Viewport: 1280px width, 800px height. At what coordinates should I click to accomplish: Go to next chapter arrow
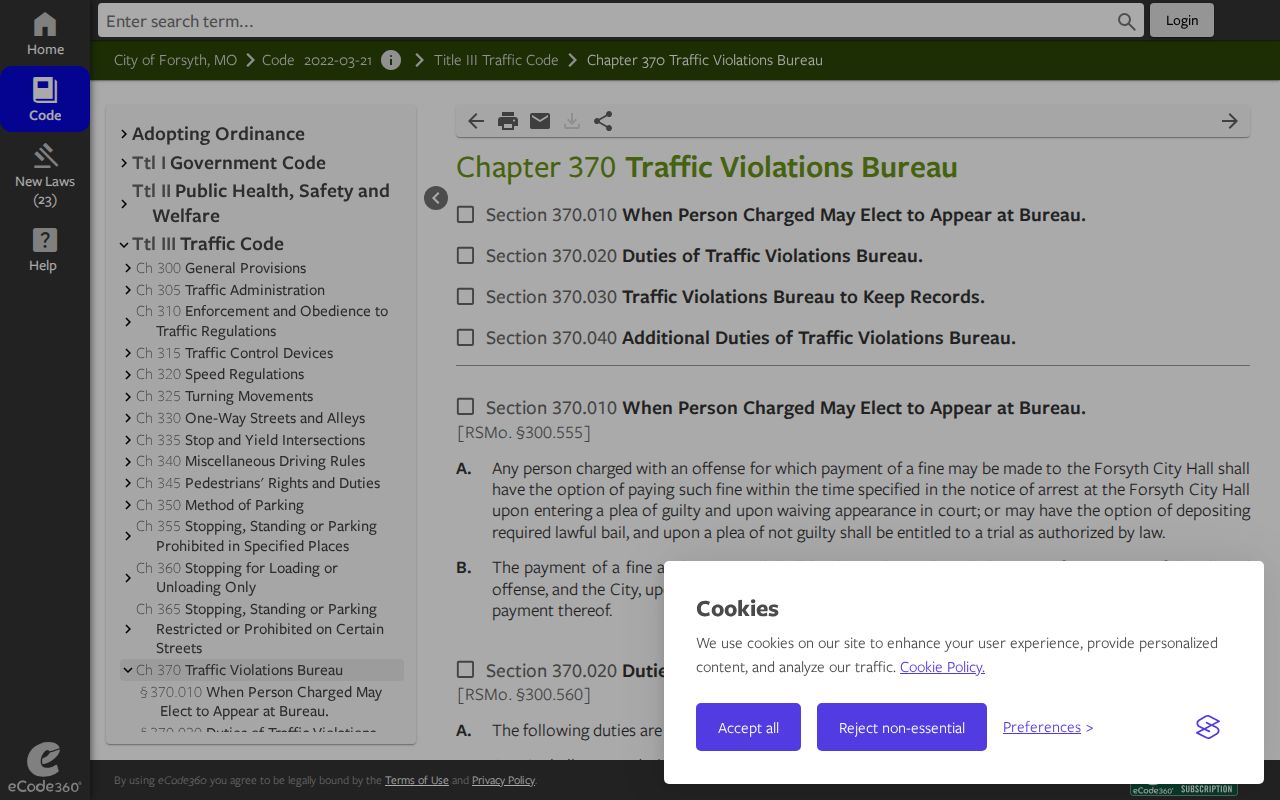[1230, 121]
